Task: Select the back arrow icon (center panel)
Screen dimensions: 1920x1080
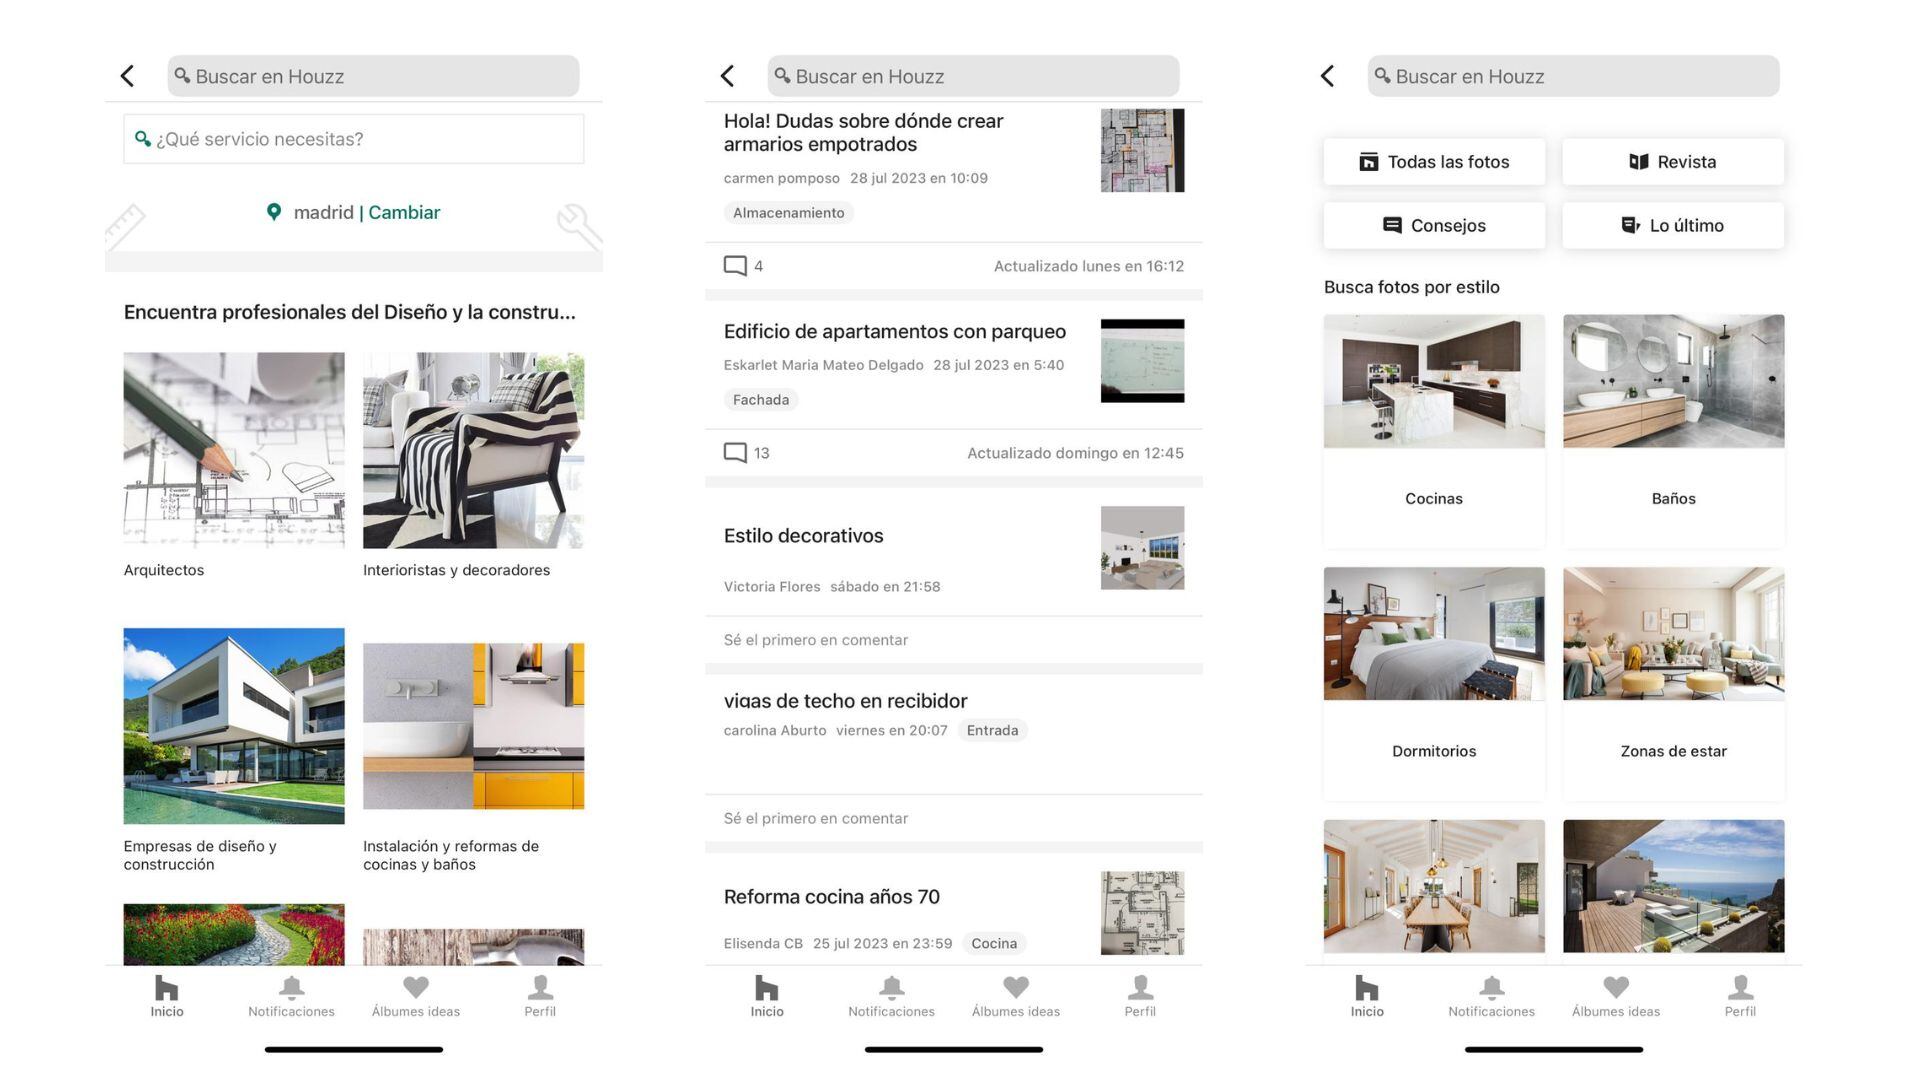Action: coord(728,75)
